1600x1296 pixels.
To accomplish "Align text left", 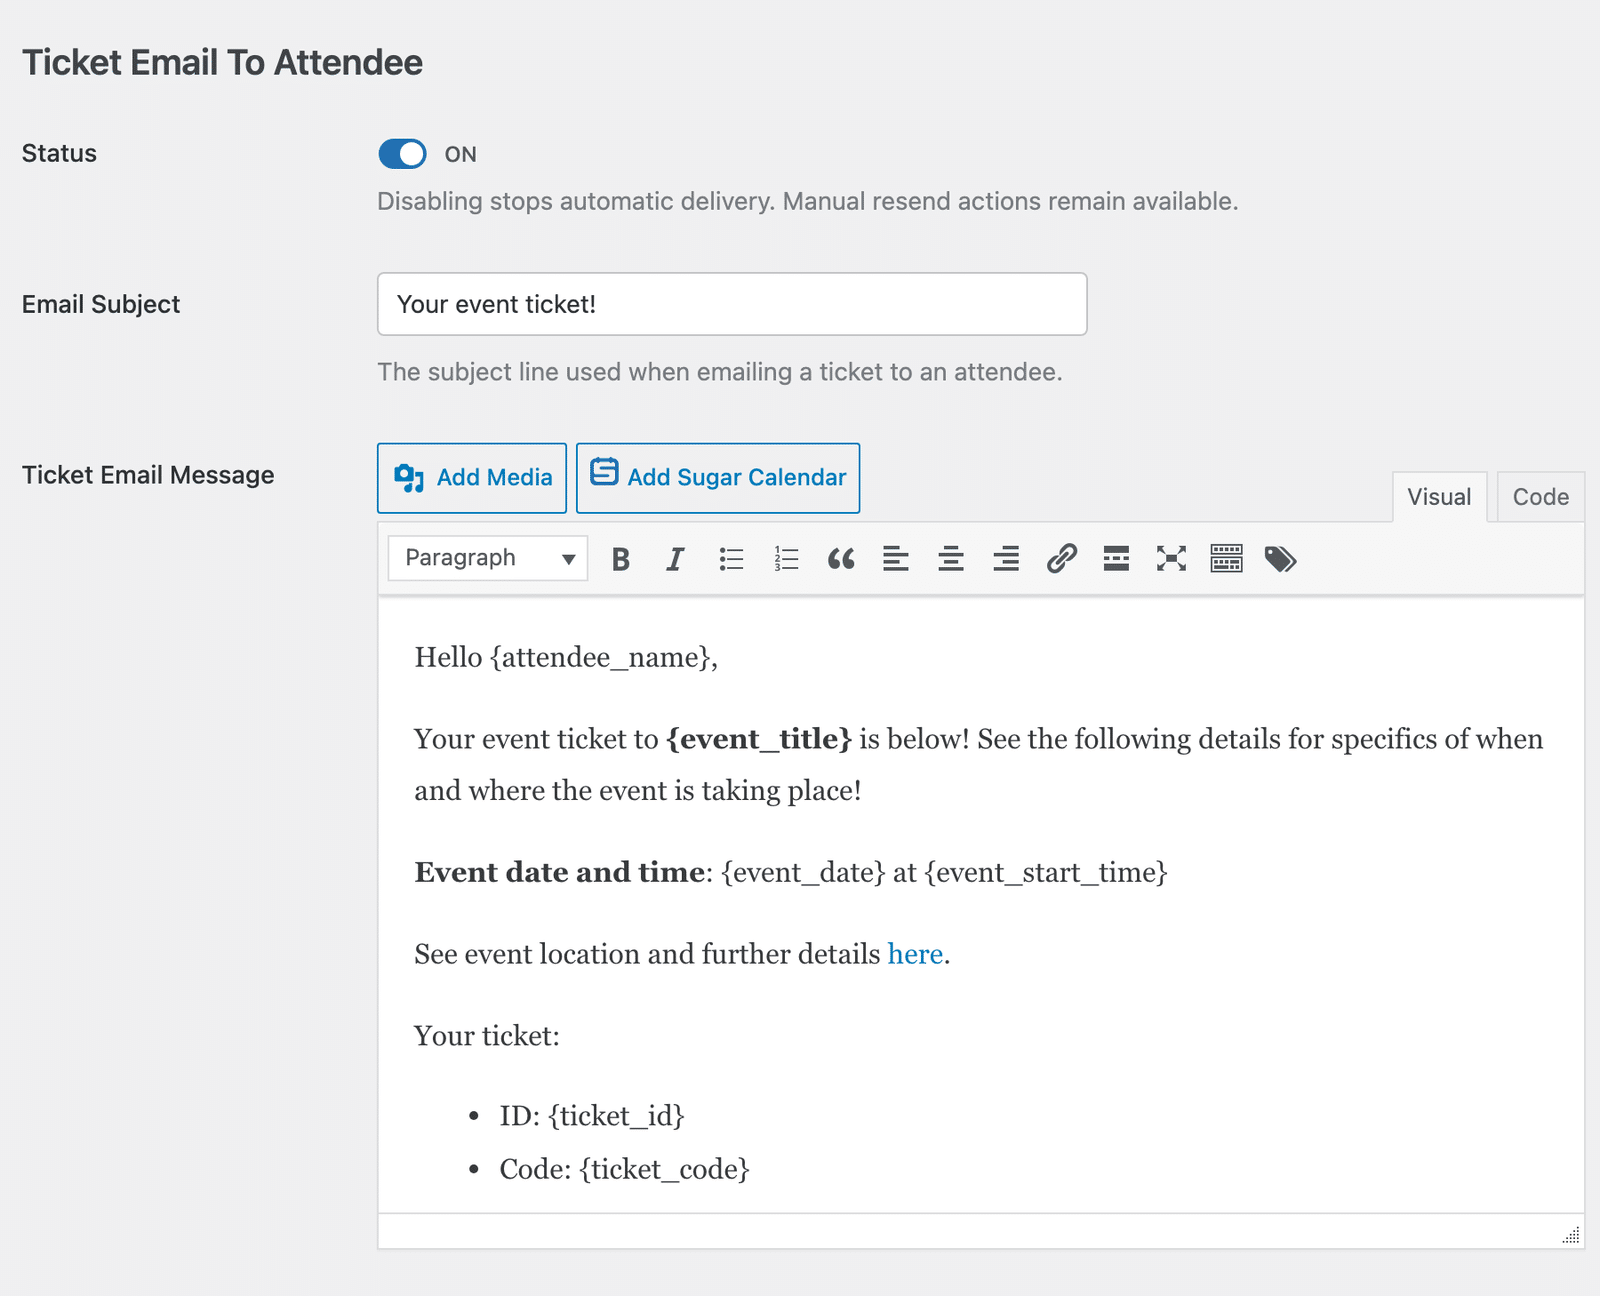I will [896, 559].
